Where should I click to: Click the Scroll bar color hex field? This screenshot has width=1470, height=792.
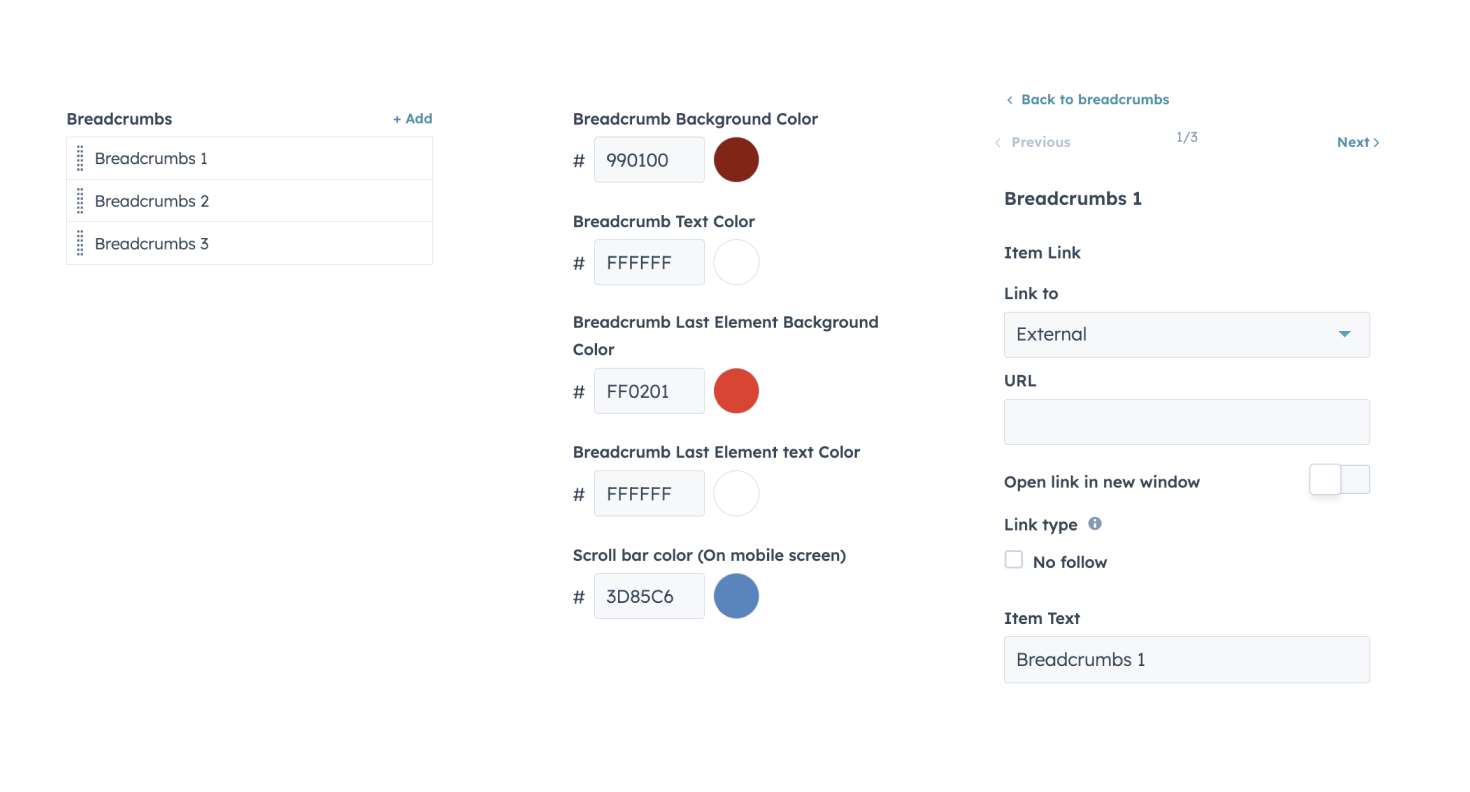click(649, 596)
